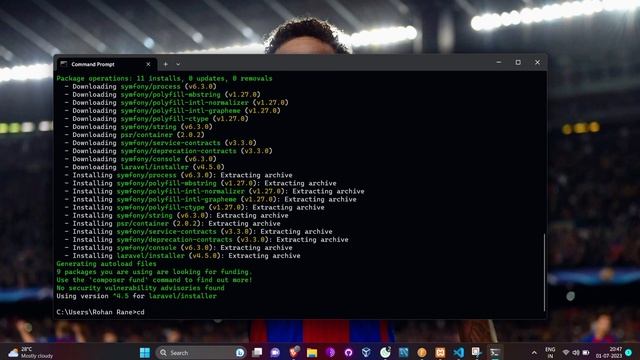640x360 pixels.
Task: Open the clock showing 20:47
Action: click(x=609, y=353)
